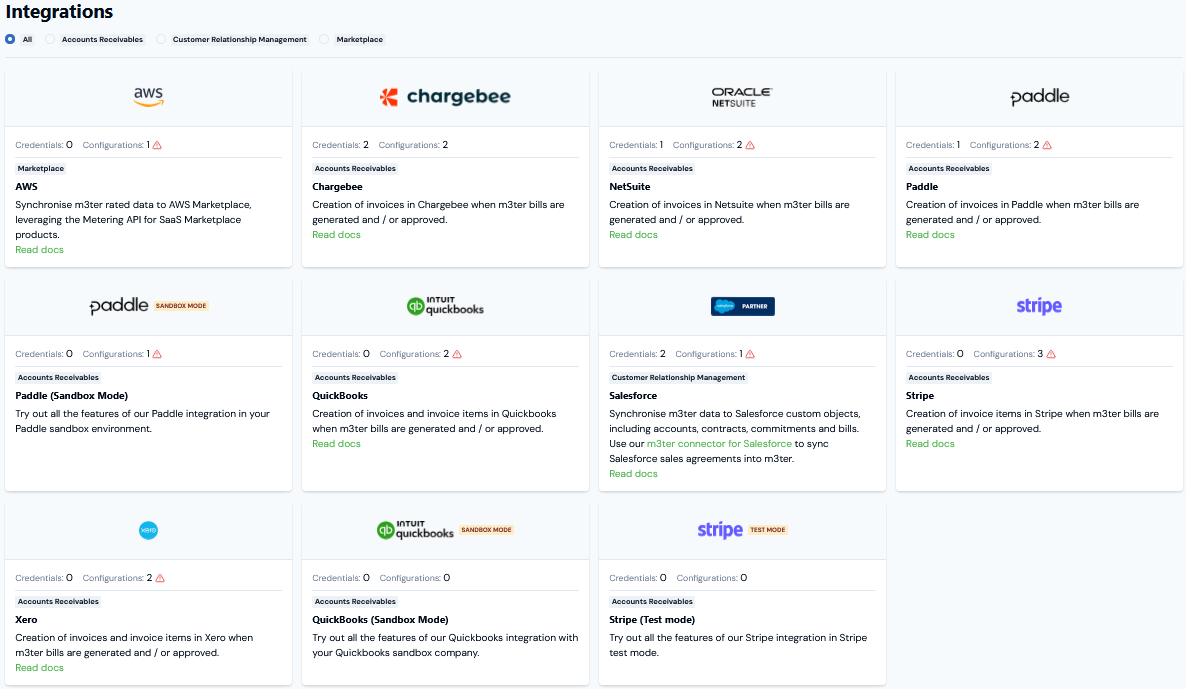Image resolution: width=1186 pixels, height=689 pixels.
Task: Open the AWS card title
Action: [26, 187]
